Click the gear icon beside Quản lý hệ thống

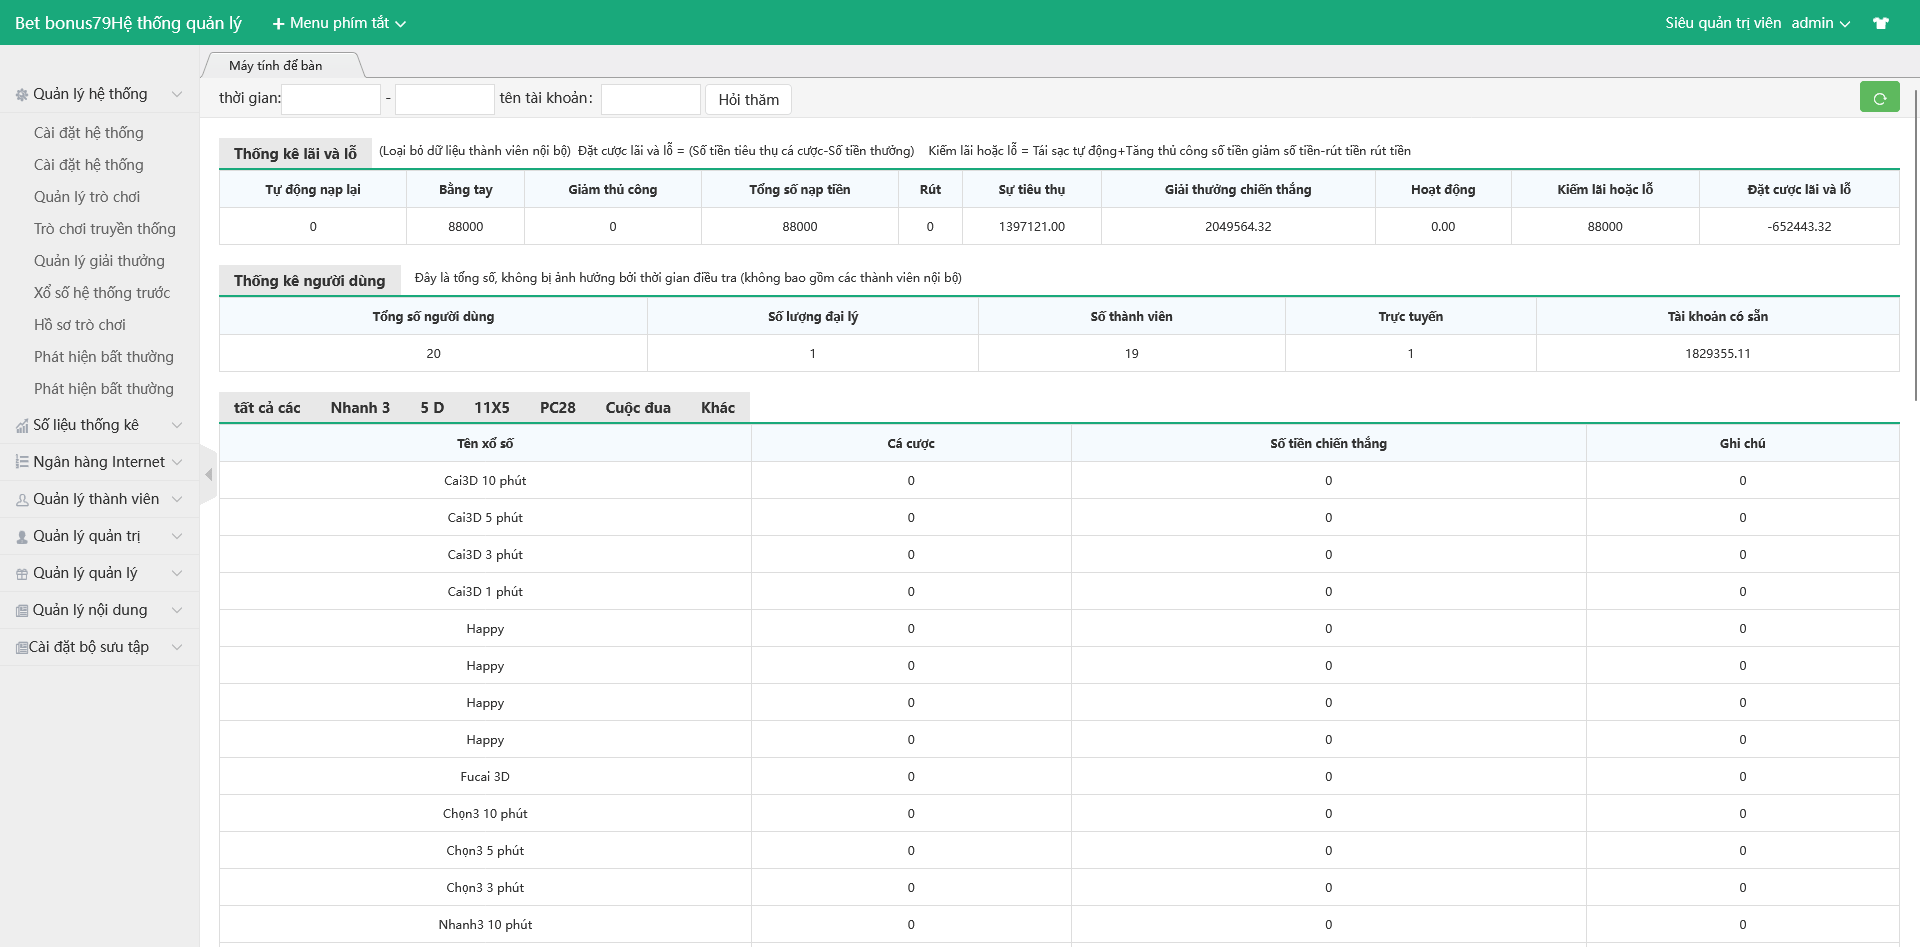point(22,95)
